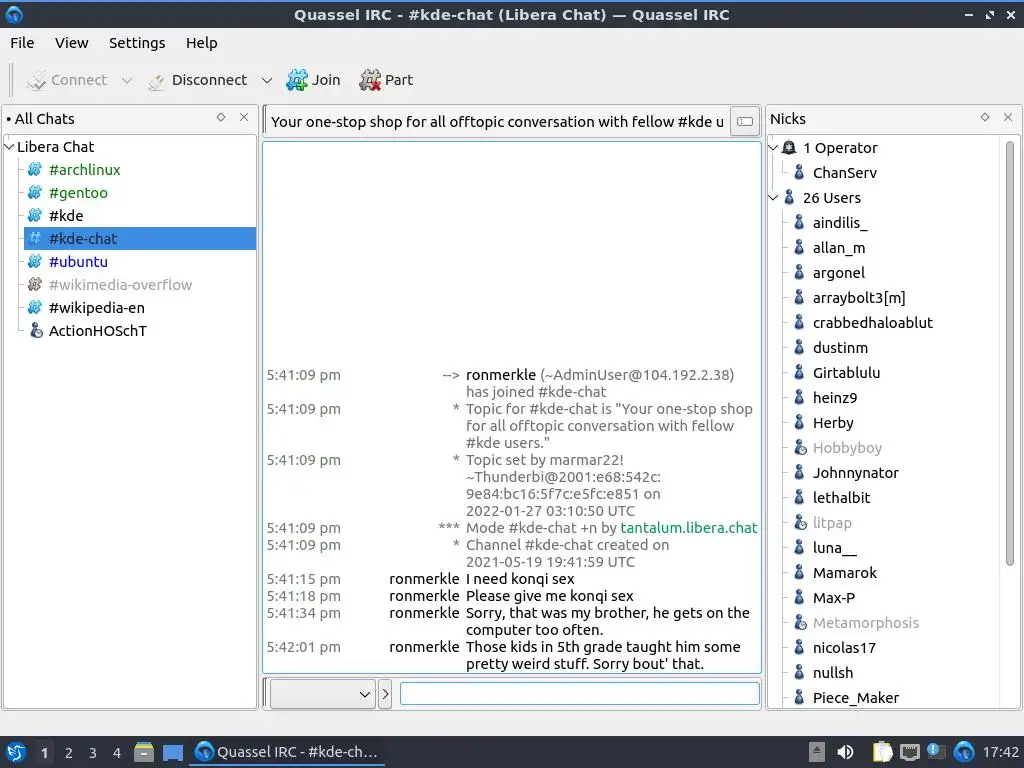Select argonel in the nick list

point(839,273)
